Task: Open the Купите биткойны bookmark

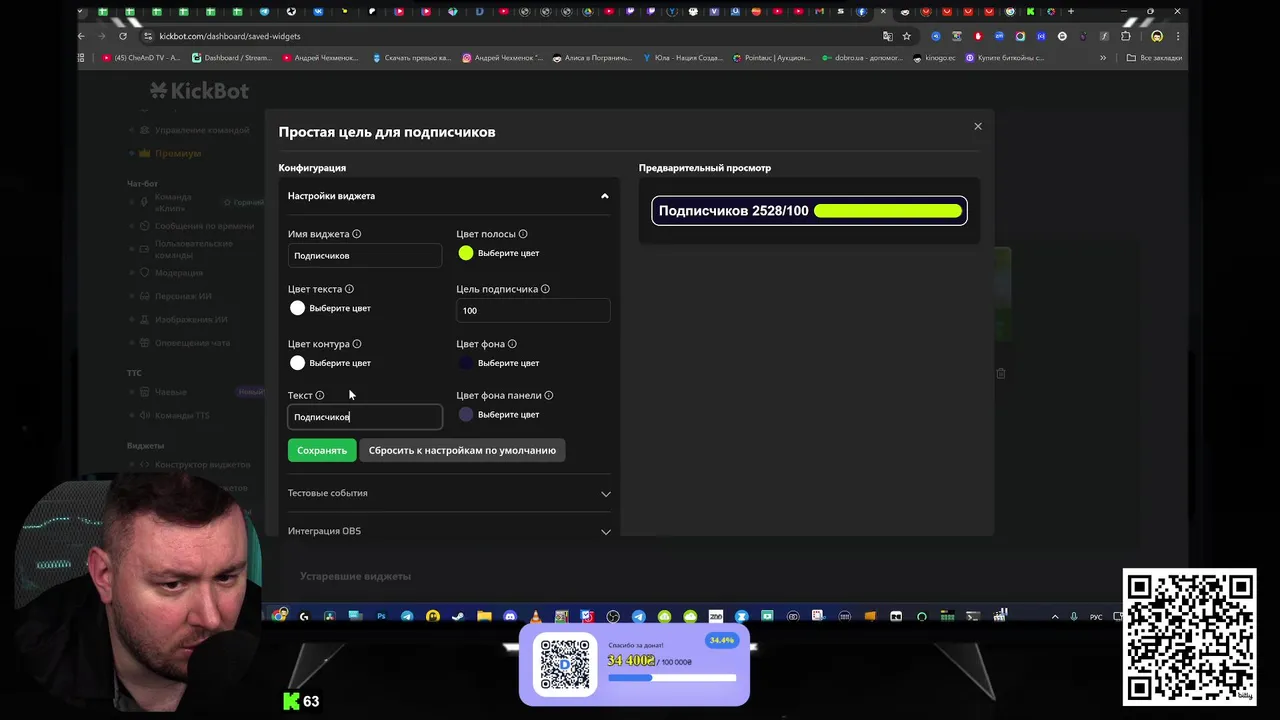Action: click(1005, 58)
